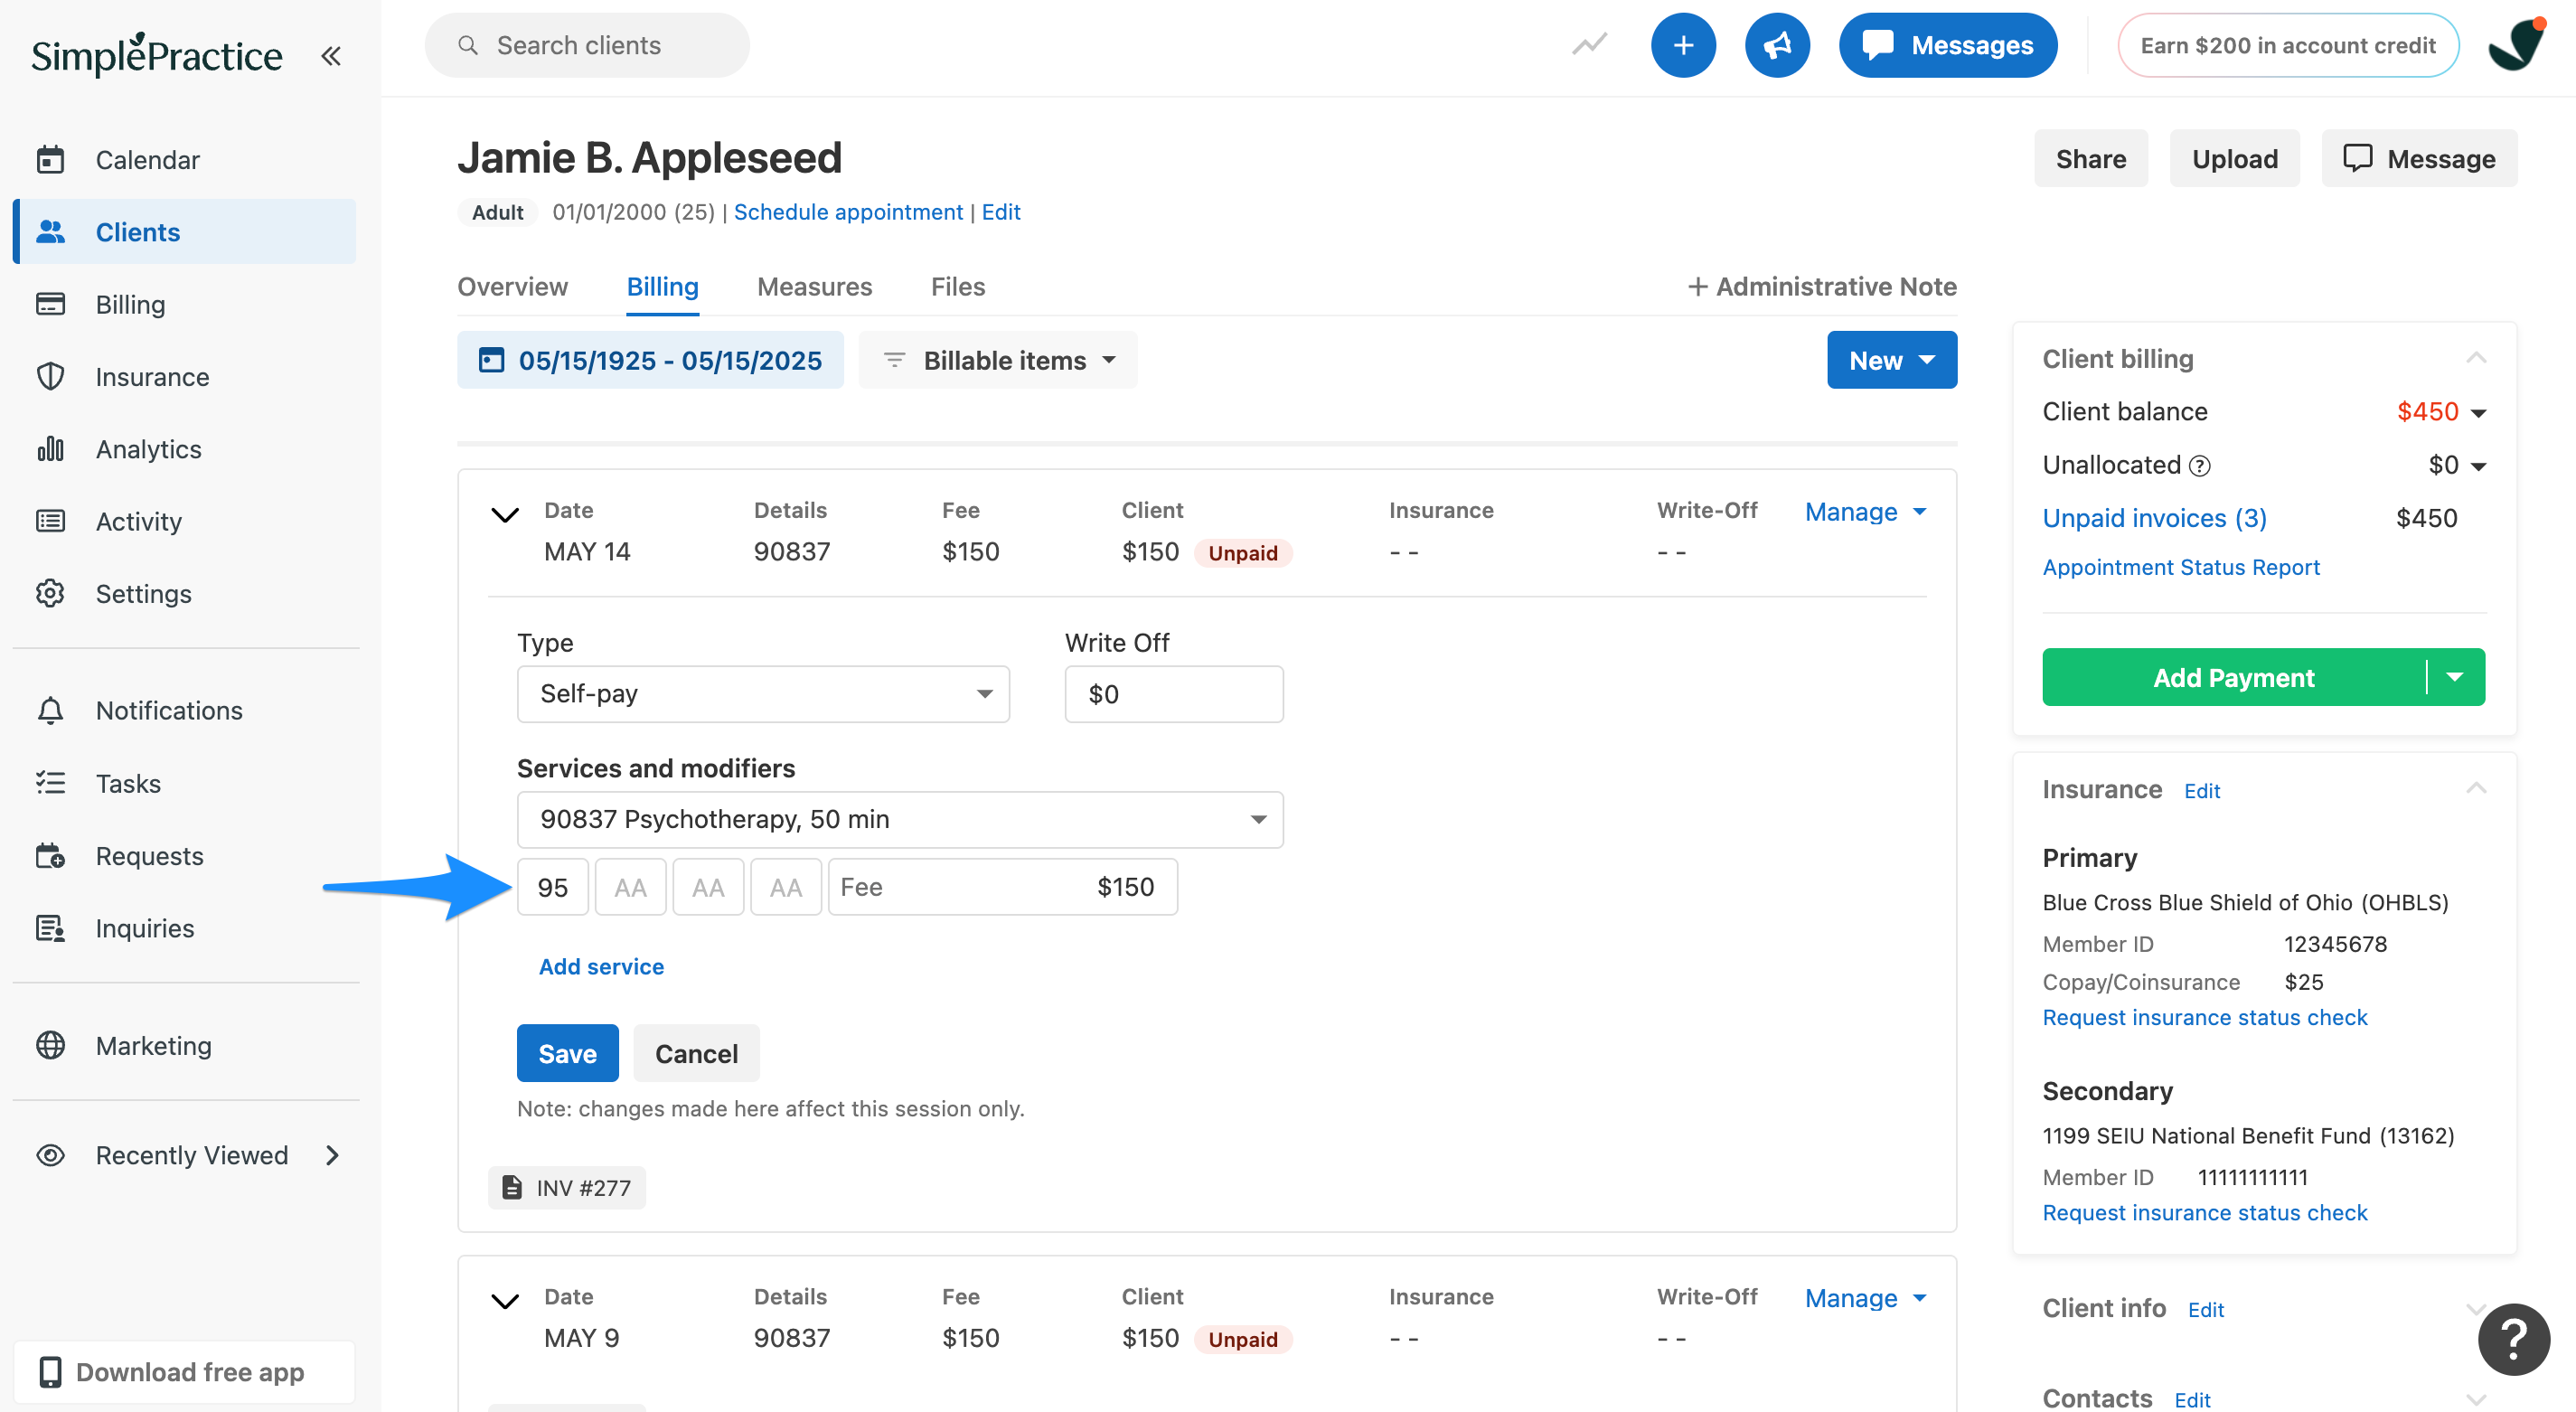Image resolution: width=2576 pixels, height=1412 pixels.
Task: Click Edit next to Client info
Action: tap(2205, 1310)
